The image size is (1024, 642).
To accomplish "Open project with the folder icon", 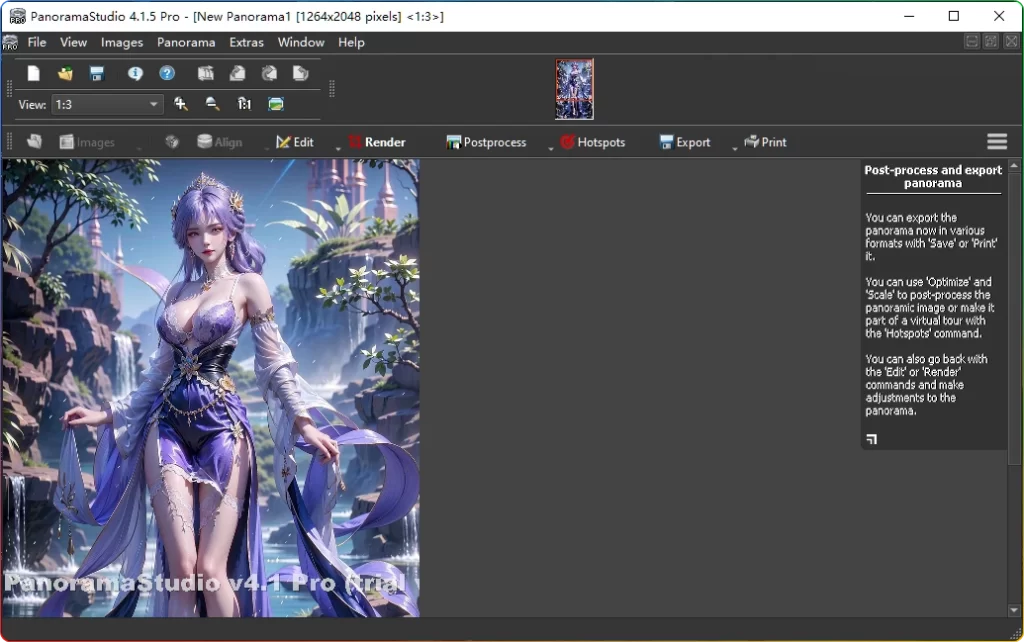I will click(65, 73).
